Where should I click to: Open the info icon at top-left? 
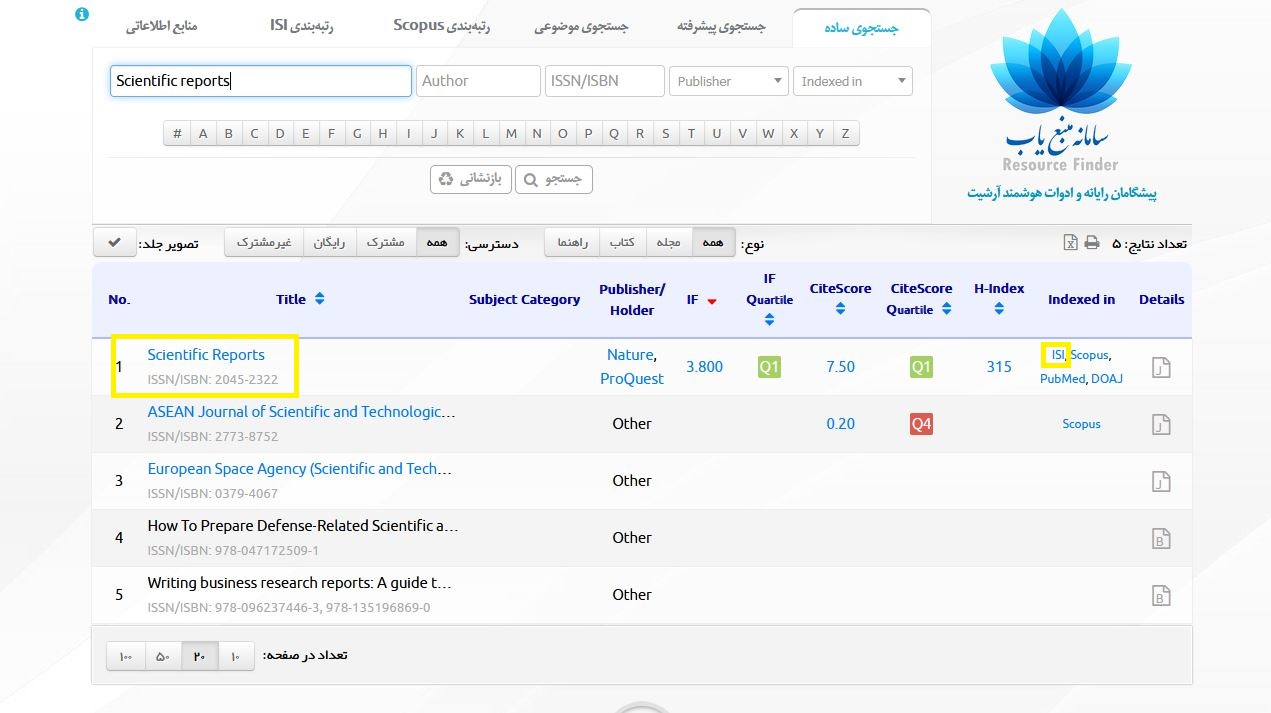82,15
